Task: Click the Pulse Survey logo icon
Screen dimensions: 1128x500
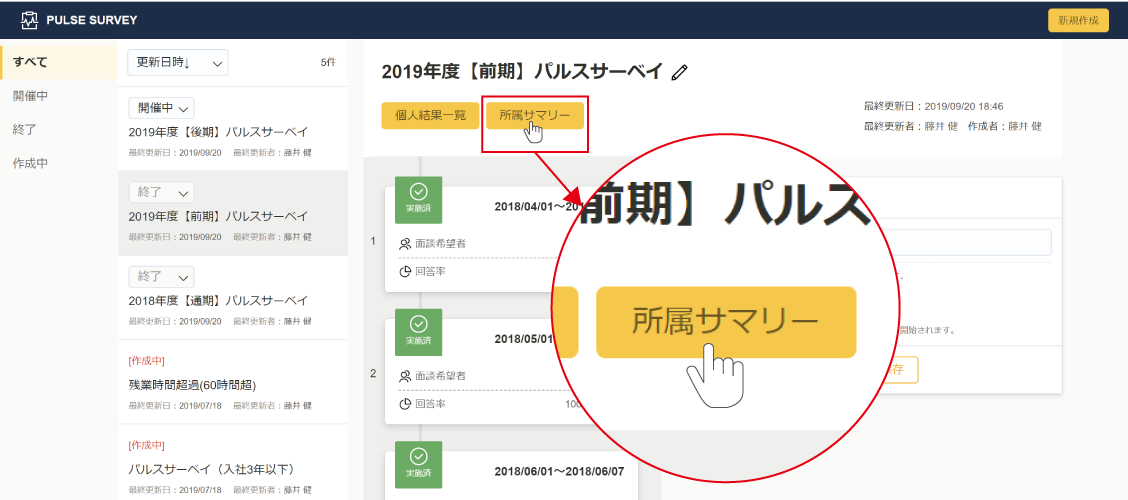Action: 29,20
